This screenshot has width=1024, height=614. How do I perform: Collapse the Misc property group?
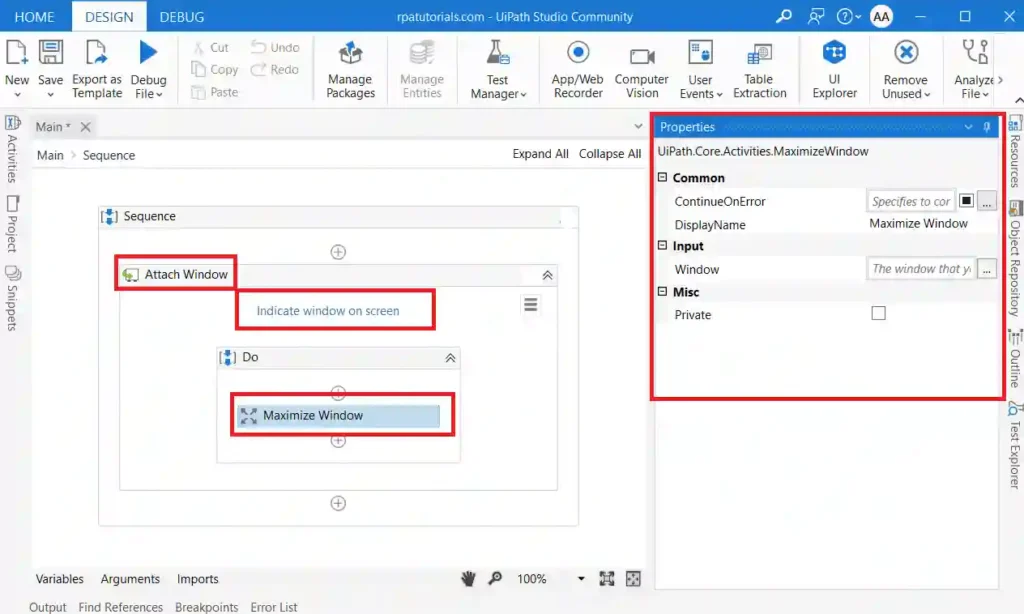tap(662, 291)
